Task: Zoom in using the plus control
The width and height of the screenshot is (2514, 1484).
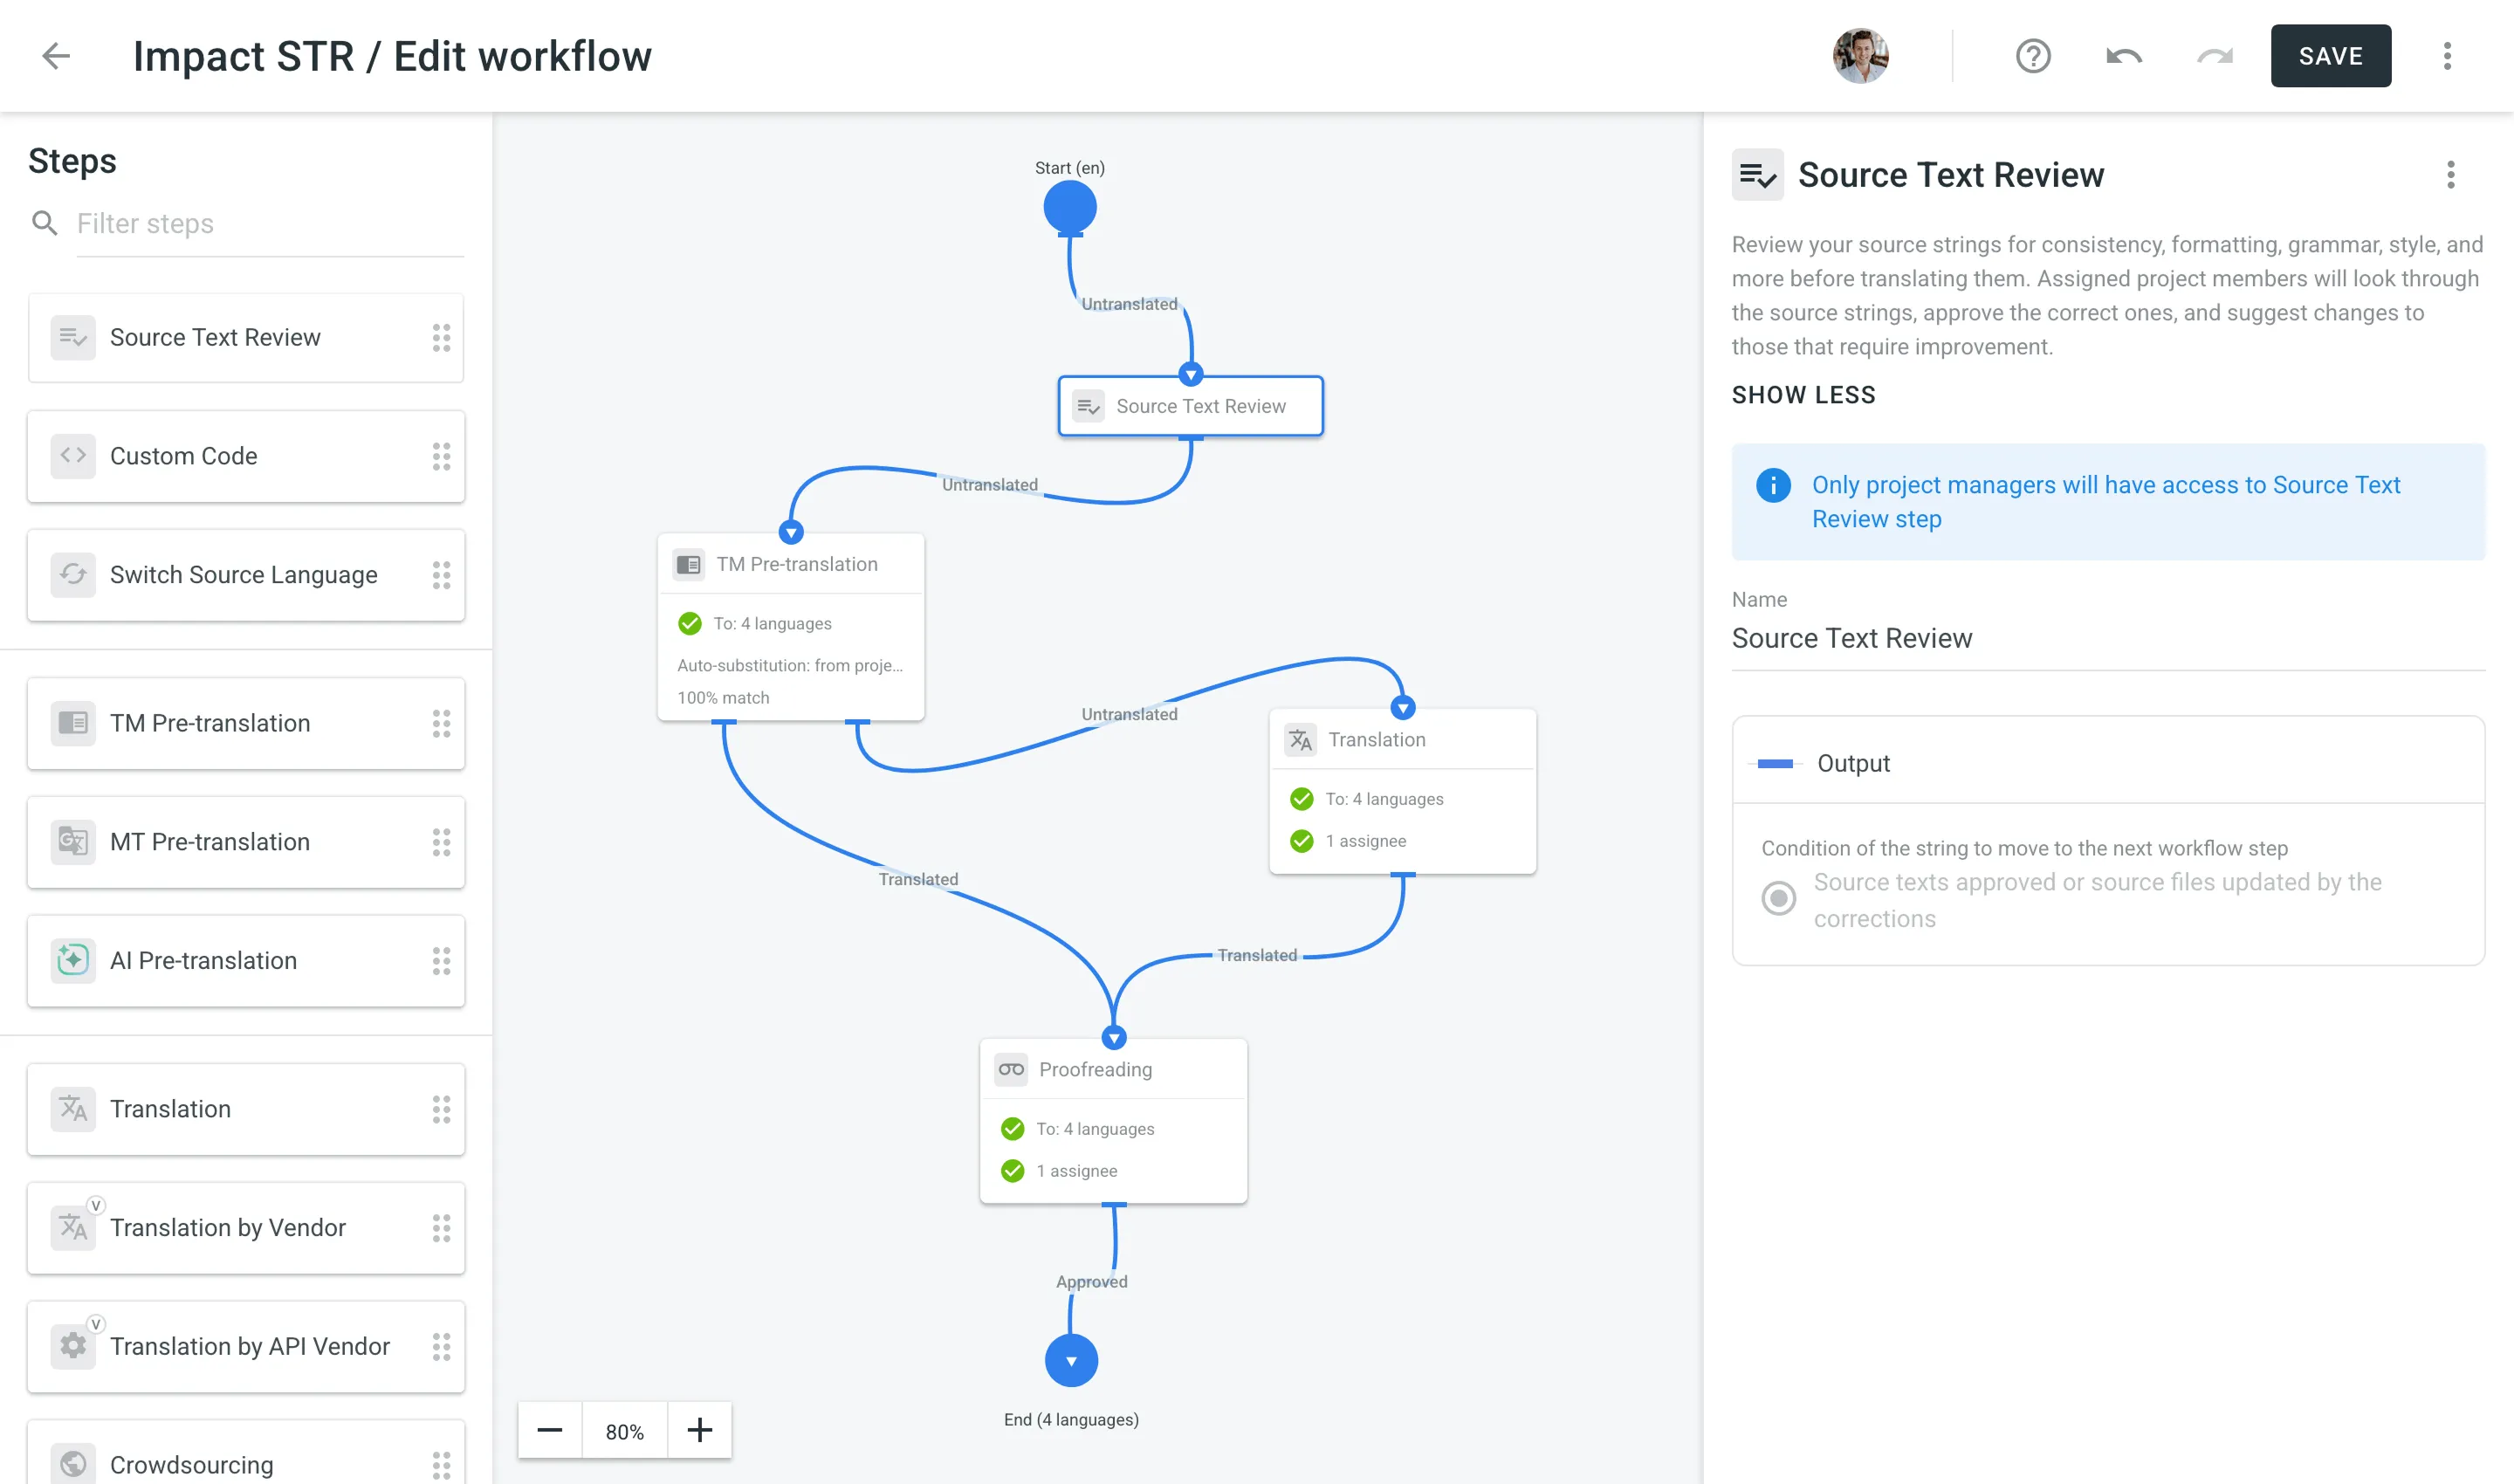Action: (x=699, y=1430)
